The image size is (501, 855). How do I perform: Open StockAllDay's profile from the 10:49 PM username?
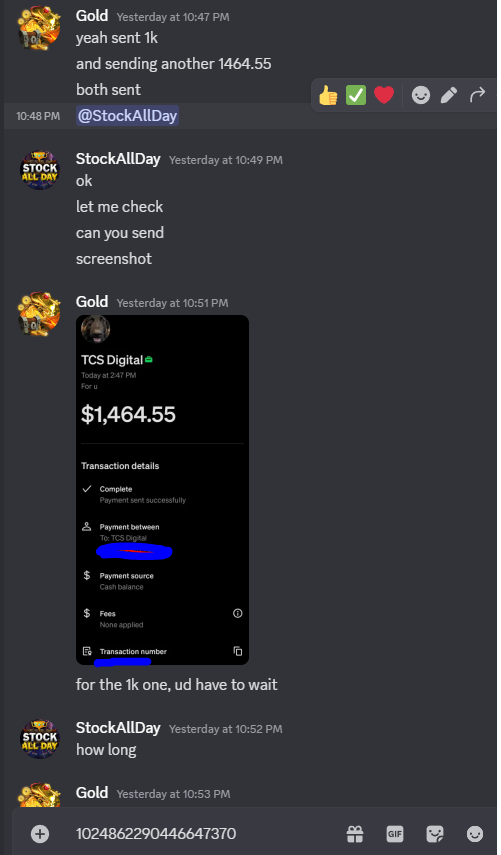[118, 159]
